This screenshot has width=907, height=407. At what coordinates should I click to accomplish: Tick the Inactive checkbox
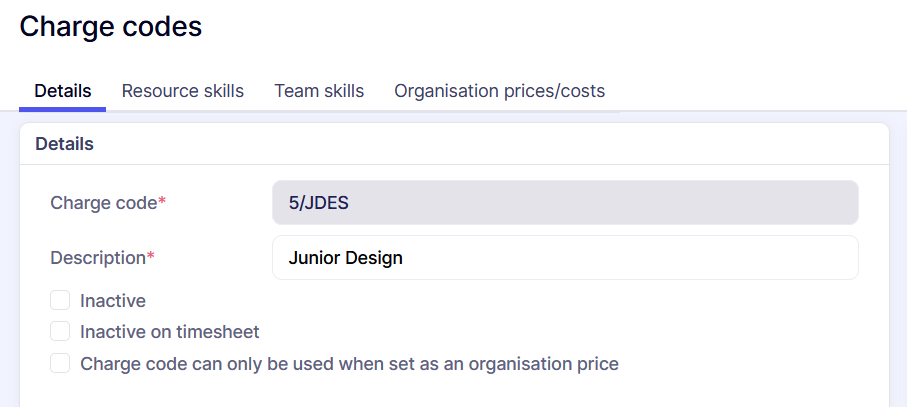point(61,300)
